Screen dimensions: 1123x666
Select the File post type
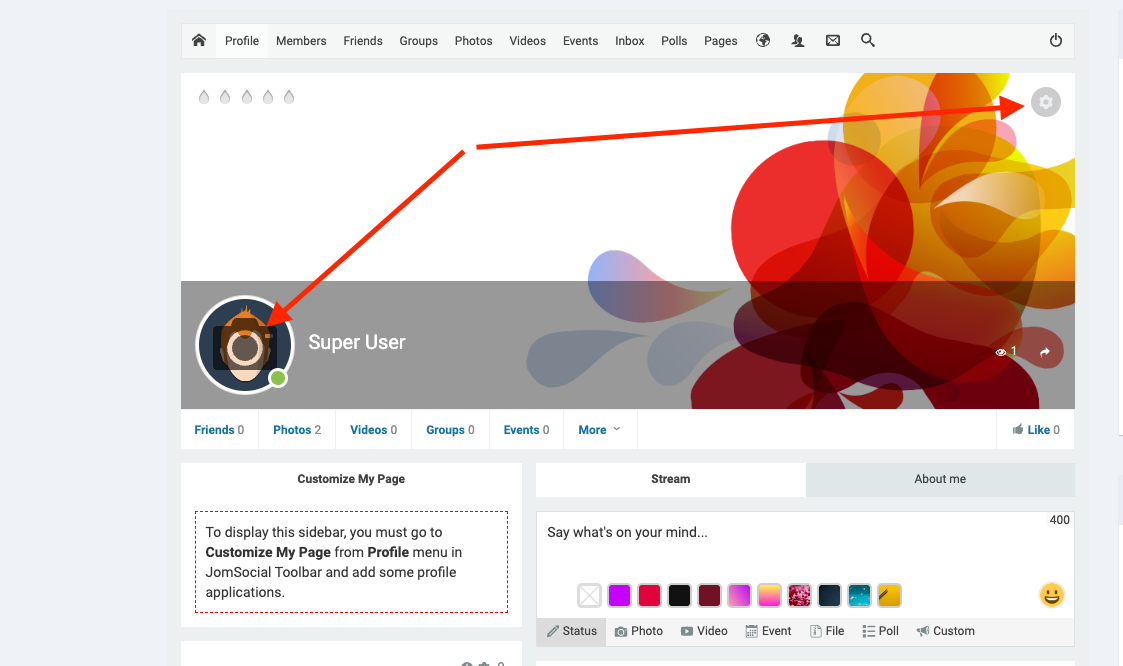pos(827,631)
